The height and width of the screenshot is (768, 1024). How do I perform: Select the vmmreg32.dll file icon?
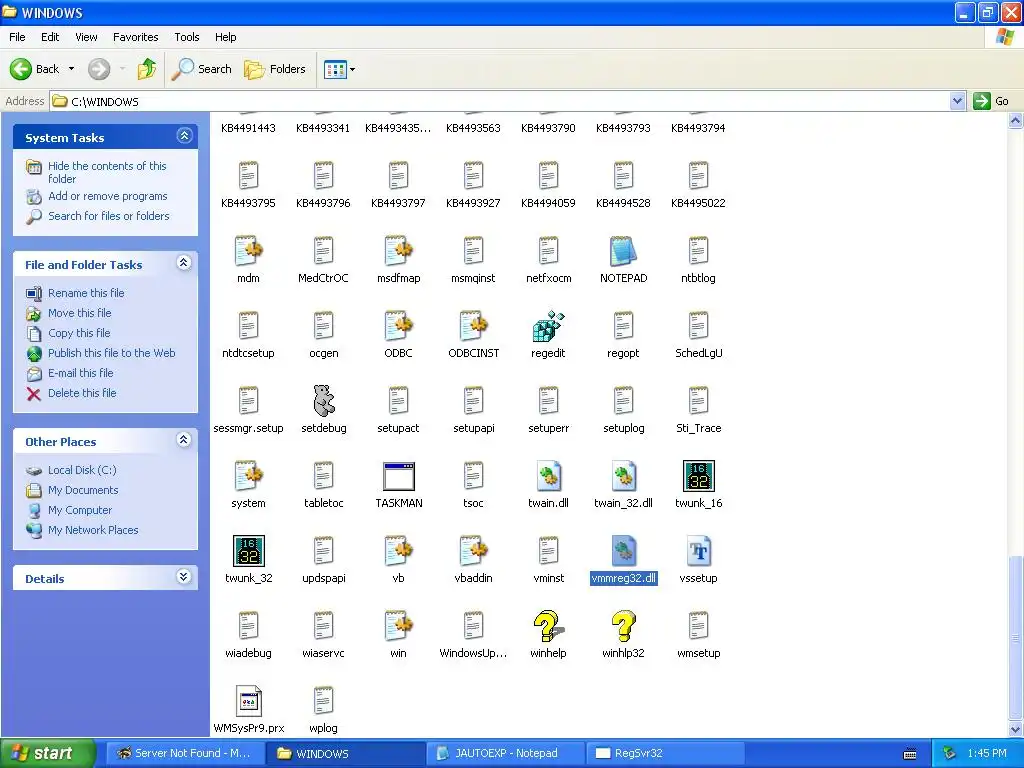click(x=623, y=551)
